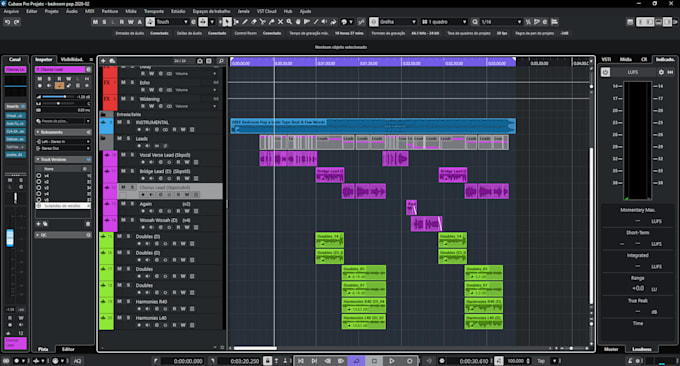Adjust the inspector volume slider
The height and width of the screenshot is (366, 680).
pos(58,97)
